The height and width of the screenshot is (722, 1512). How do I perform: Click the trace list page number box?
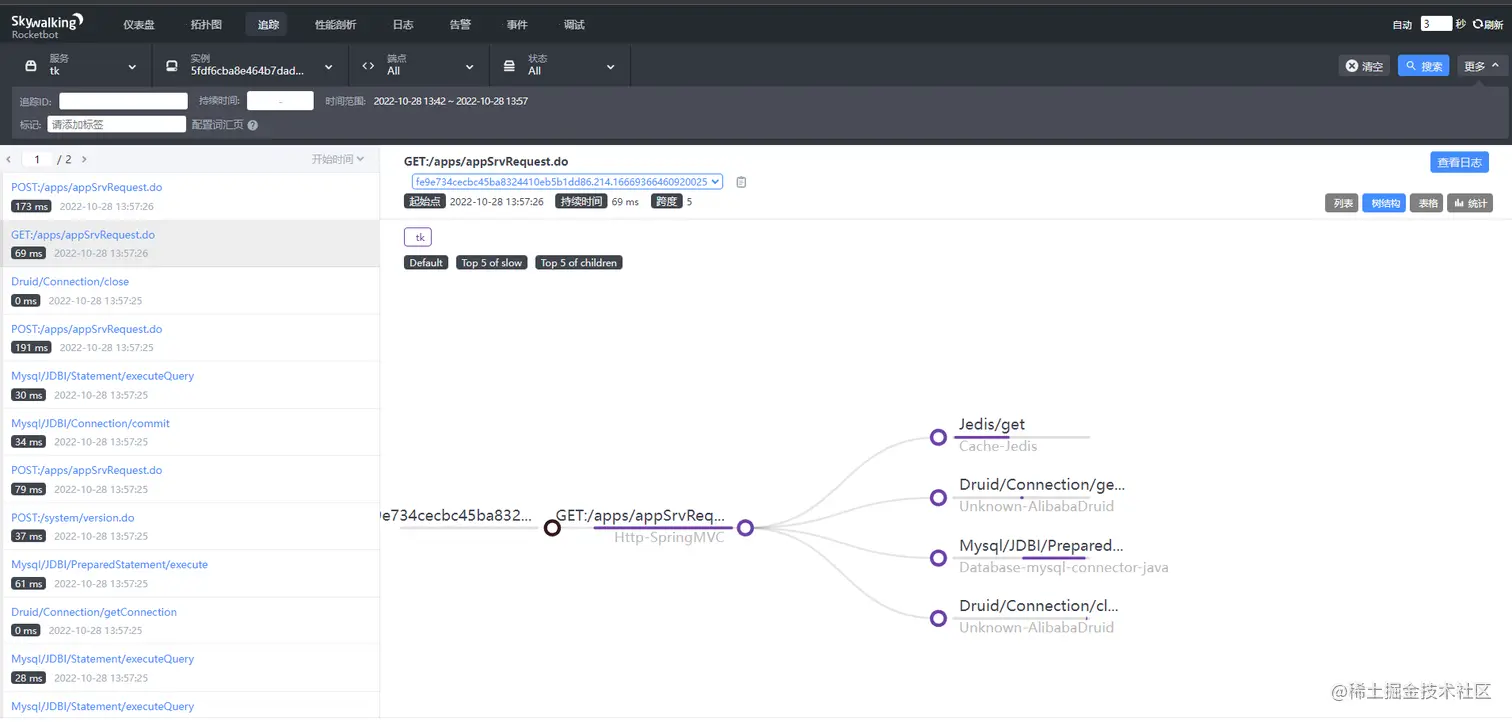coord(37,159)
